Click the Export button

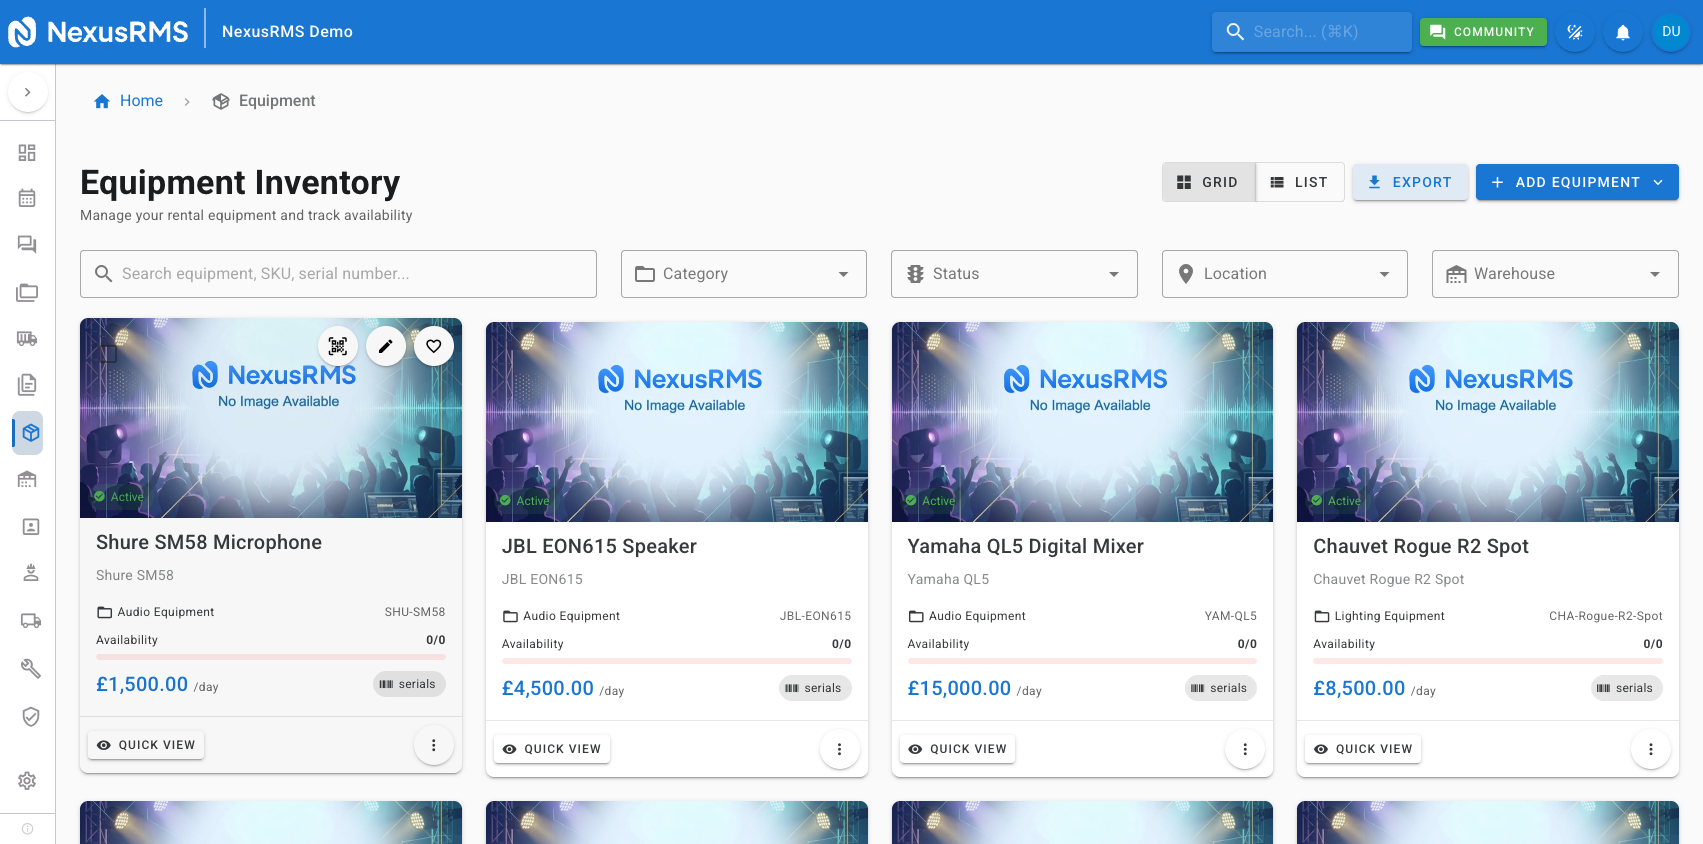coord(1409,182)
